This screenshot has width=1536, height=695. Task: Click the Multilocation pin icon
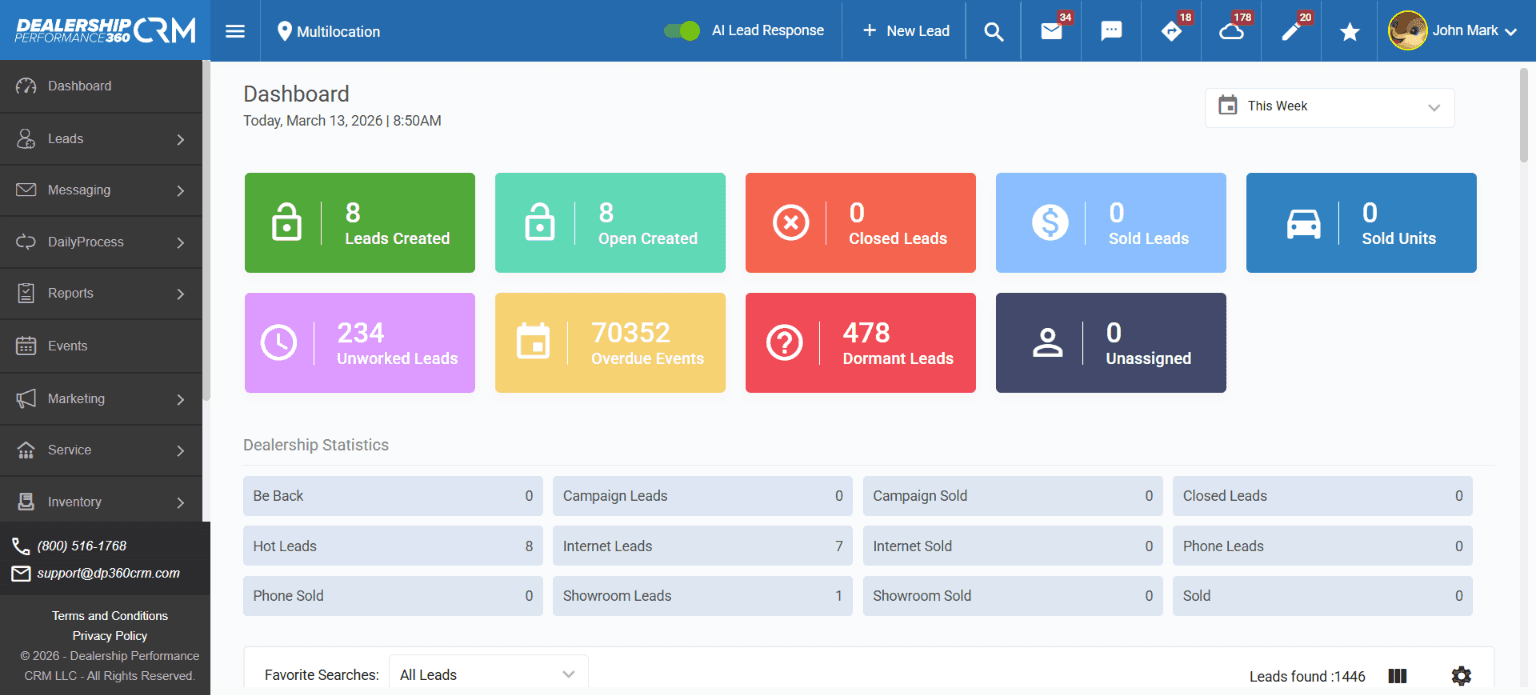click(x=284, y=31)
